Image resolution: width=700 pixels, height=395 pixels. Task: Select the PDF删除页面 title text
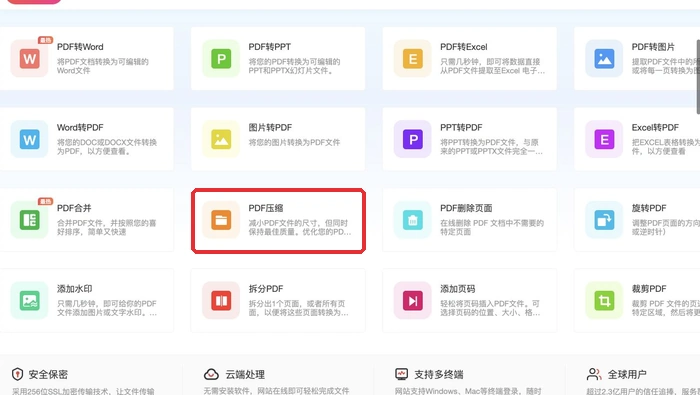[x=466, y=208]
